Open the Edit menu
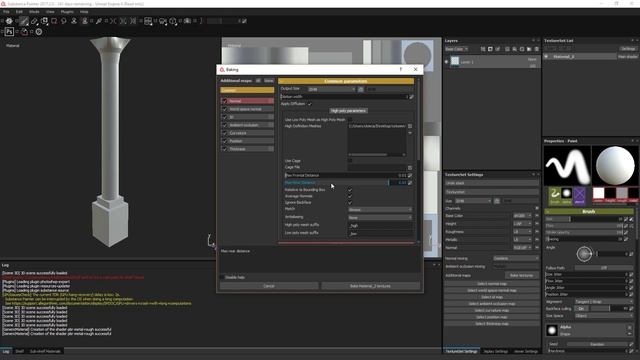The image size is (640, 360). [19, 12]
